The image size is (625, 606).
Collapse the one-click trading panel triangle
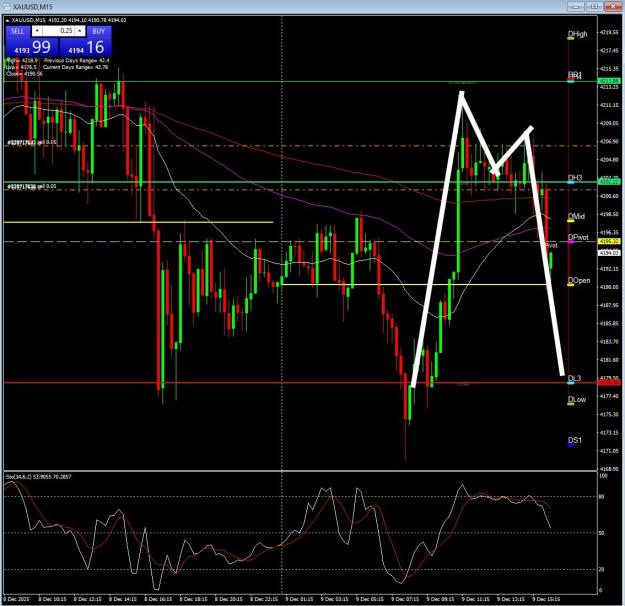pyautogui.click(x=7, y=20)
